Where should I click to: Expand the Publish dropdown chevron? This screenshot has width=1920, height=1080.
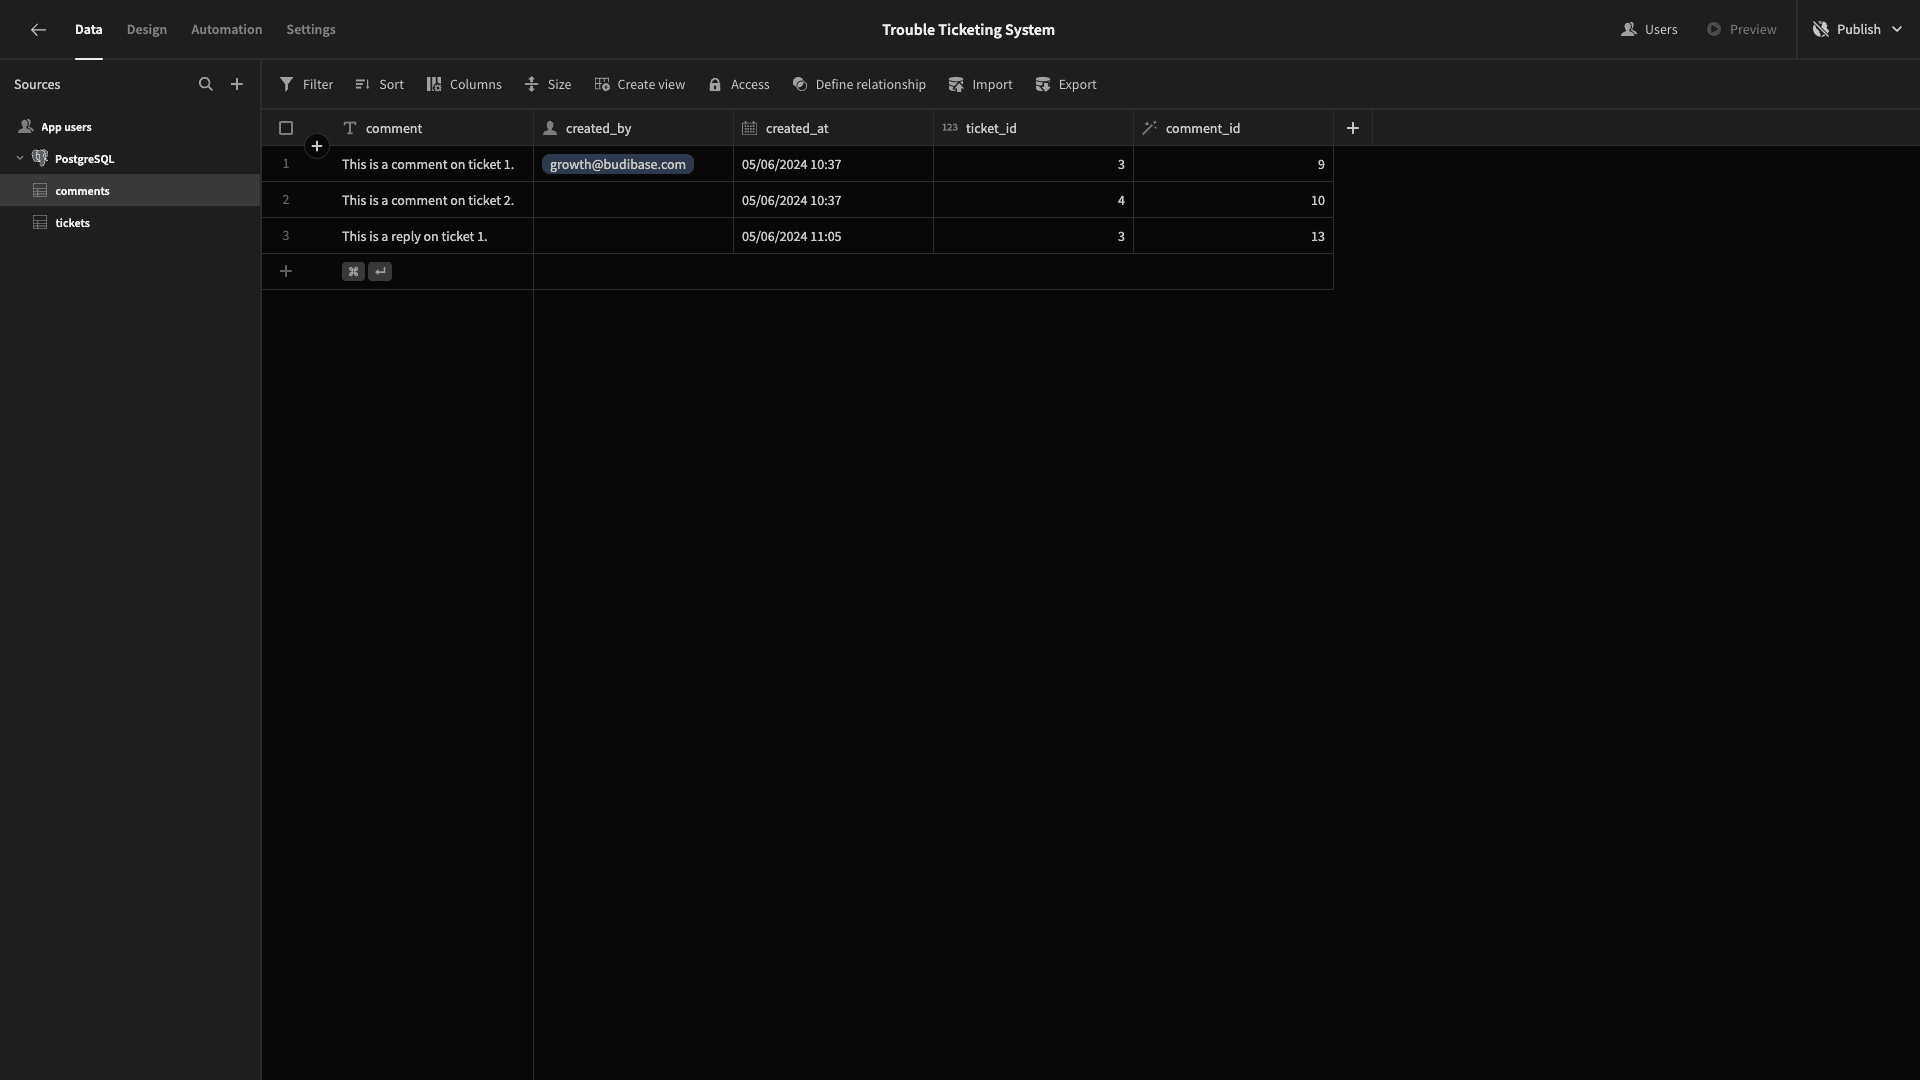[x=1897, y=30]
